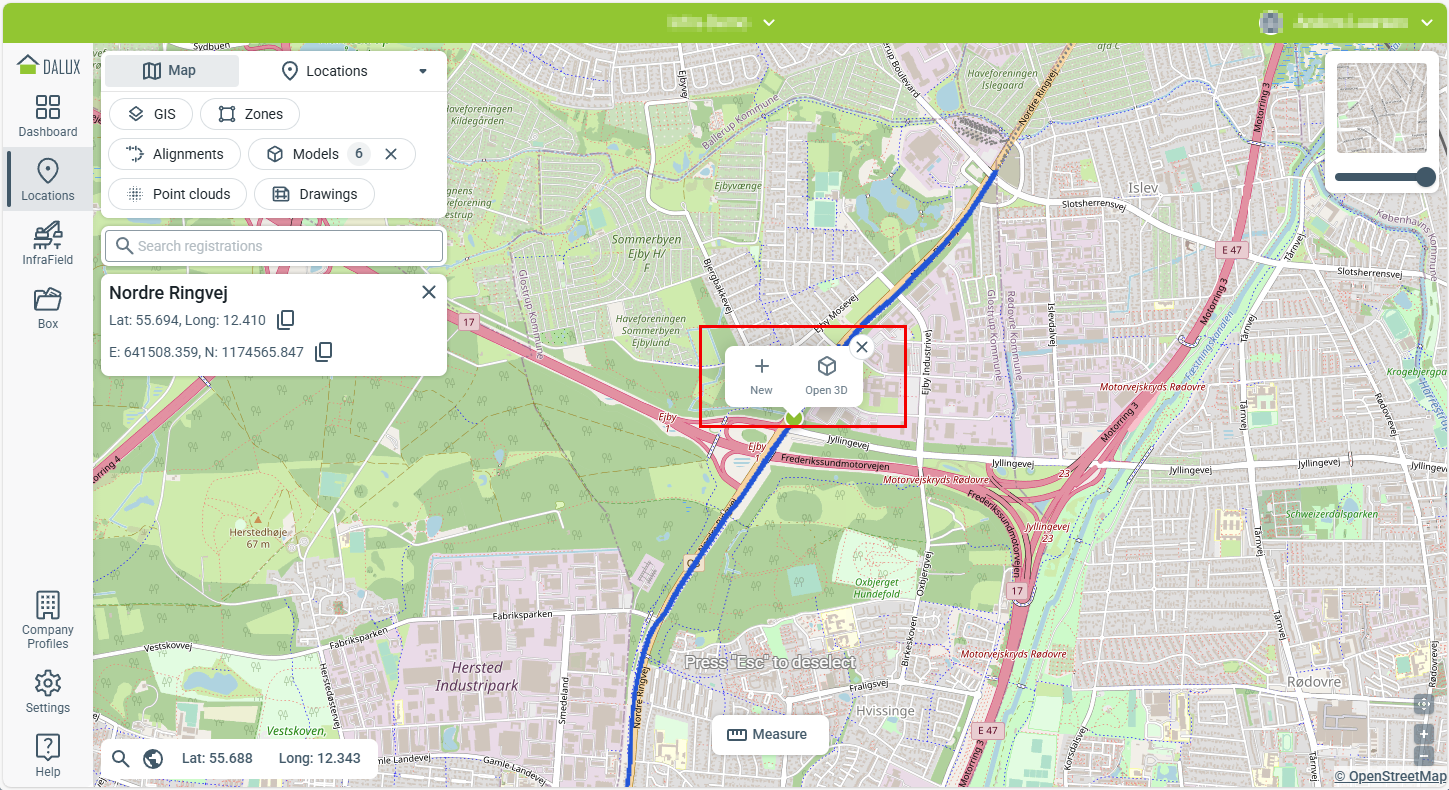Open the Box file storage
Image resolution: width=1449 pixels, height=790 pixels.
pos(47,308)
